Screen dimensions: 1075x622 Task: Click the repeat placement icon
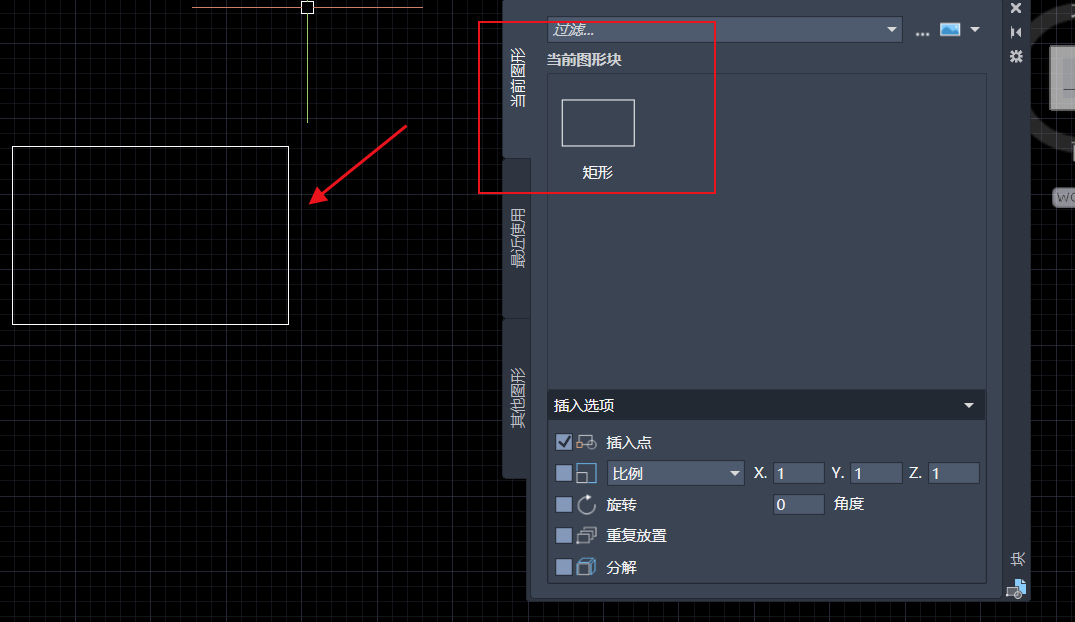click(586, 535)
